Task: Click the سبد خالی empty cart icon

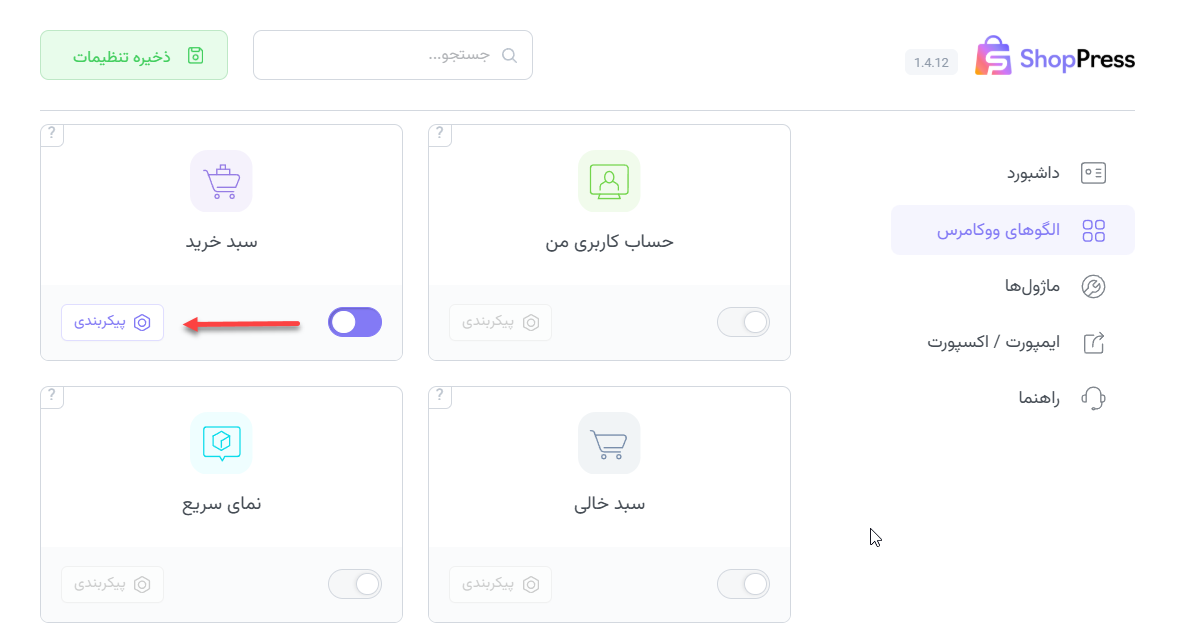Action: click(x=609, y=443)
